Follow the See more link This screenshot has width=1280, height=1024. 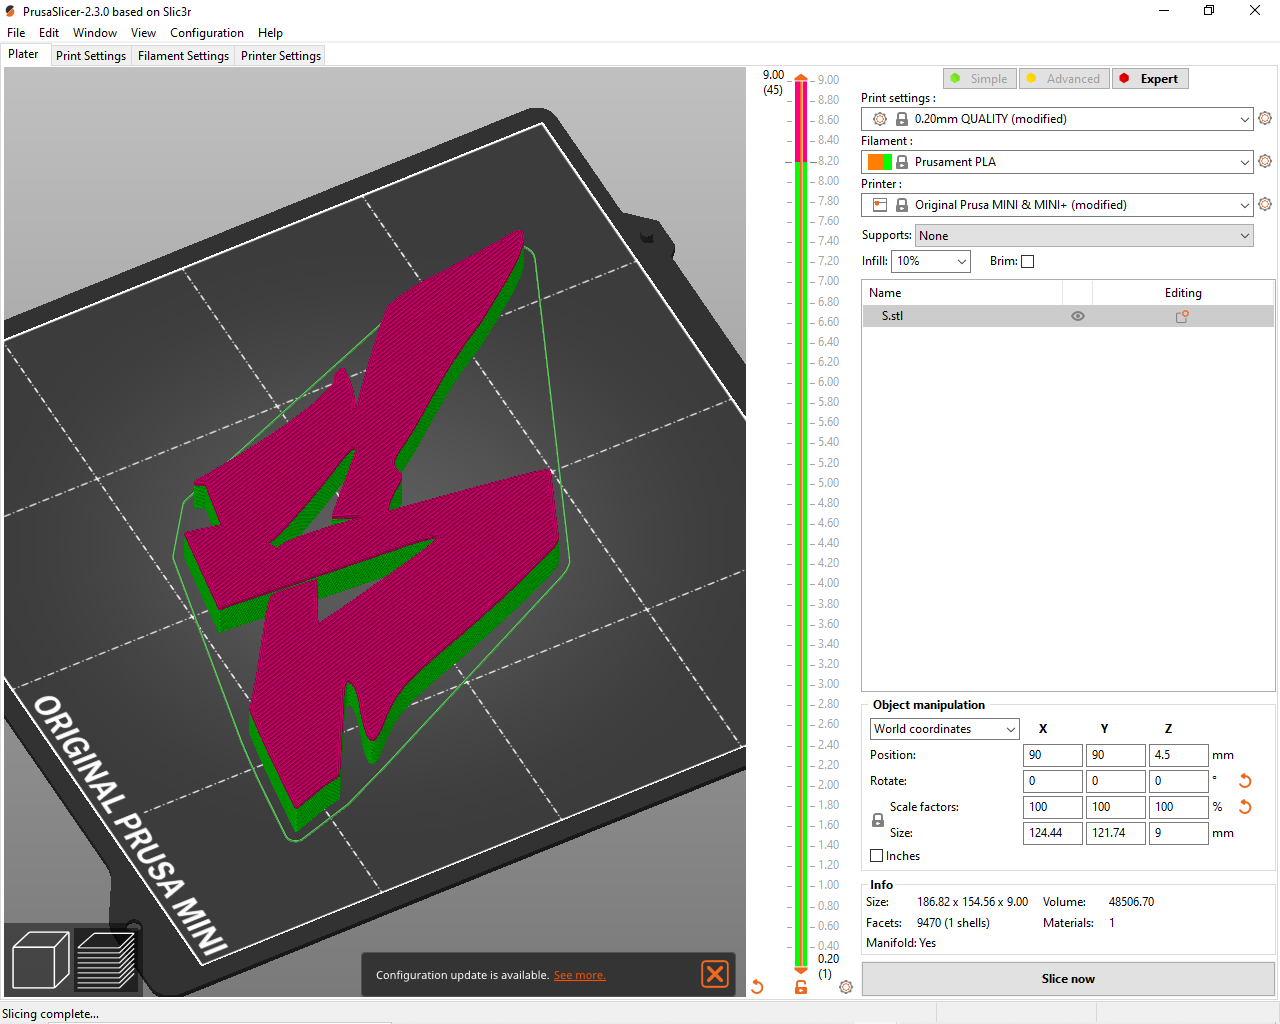click(580, 975)
